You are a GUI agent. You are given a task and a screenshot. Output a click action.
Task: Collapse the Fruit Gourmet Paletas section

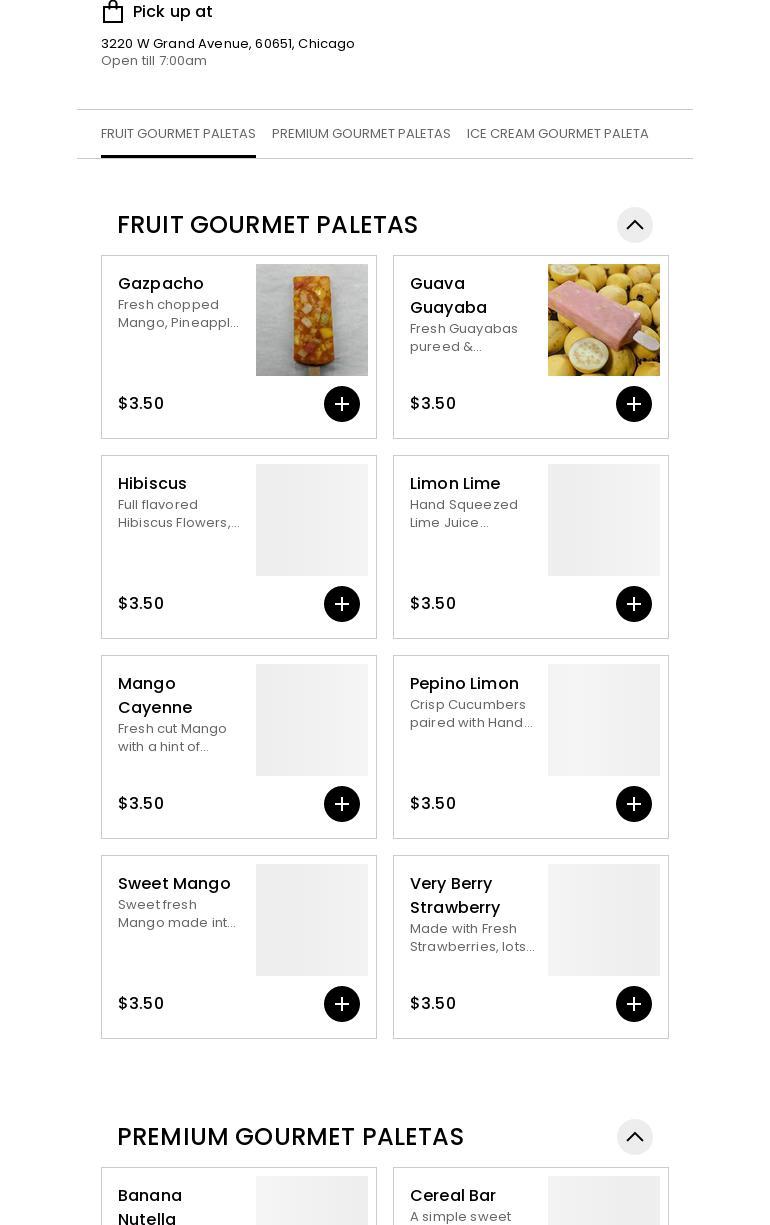pyautogui.click(x=635, y=225)
